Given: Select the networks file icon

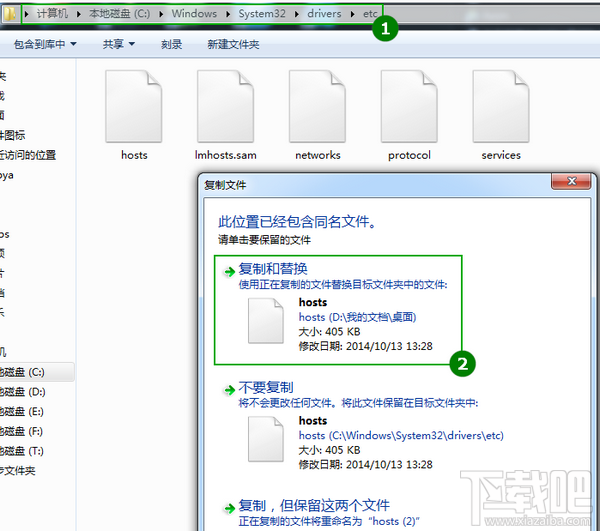Looking at the screenshot, I should tap(317, 106).
